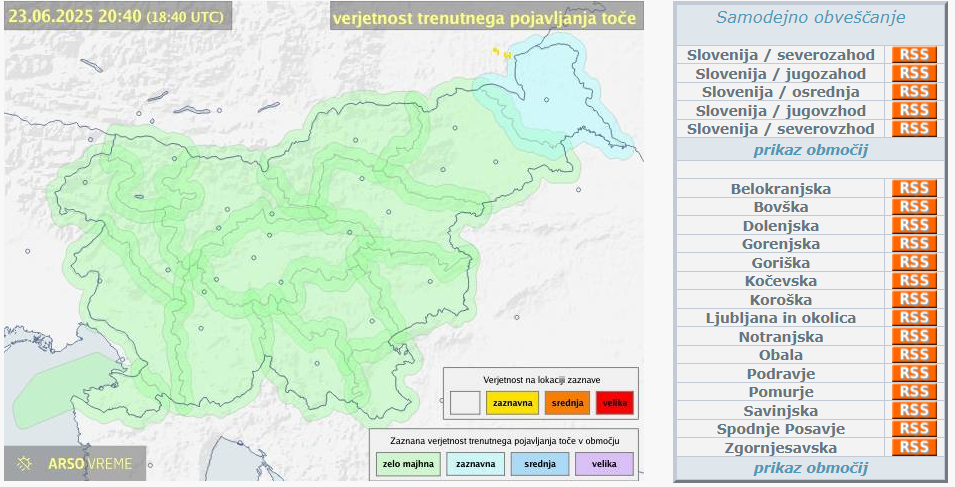Open upper 'prikaz območij' link
Image resolution: width=955 pixels, height=487 pixels.
809,150
